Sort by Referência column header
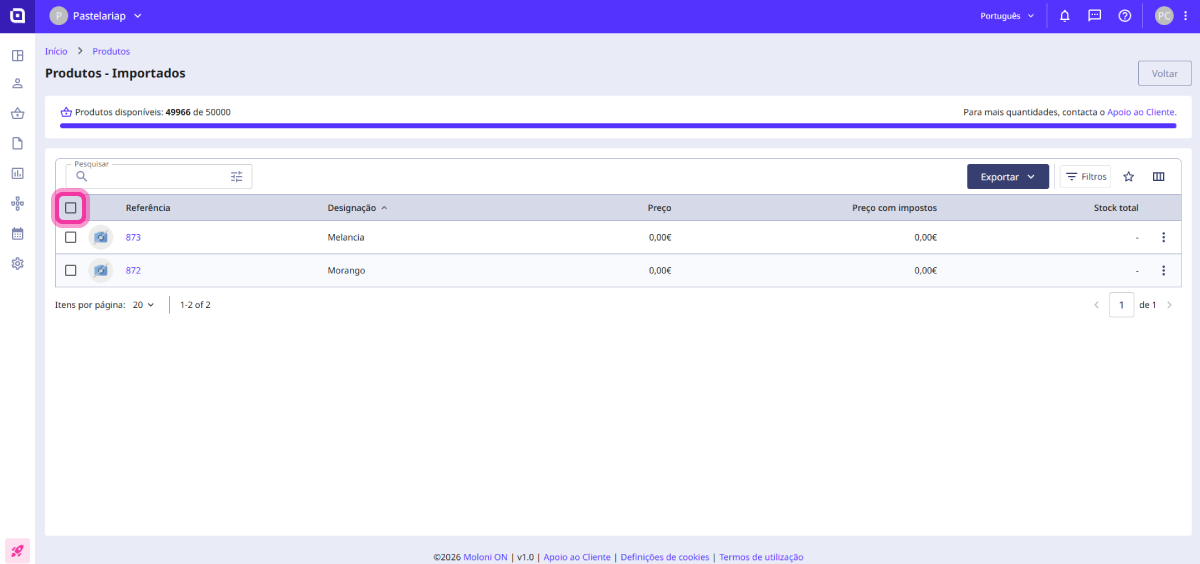1200x564 pixels. [x=148, y=208]
